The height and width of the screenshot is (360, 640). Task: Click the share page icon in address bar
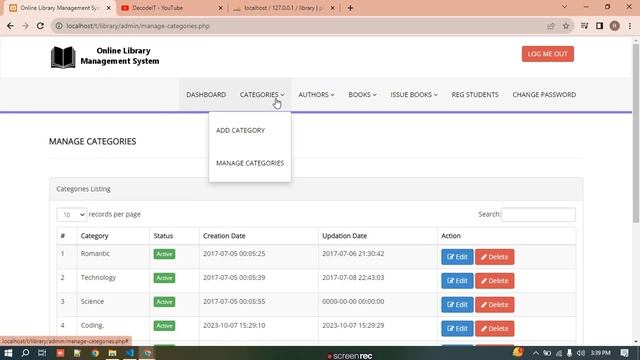551,26
